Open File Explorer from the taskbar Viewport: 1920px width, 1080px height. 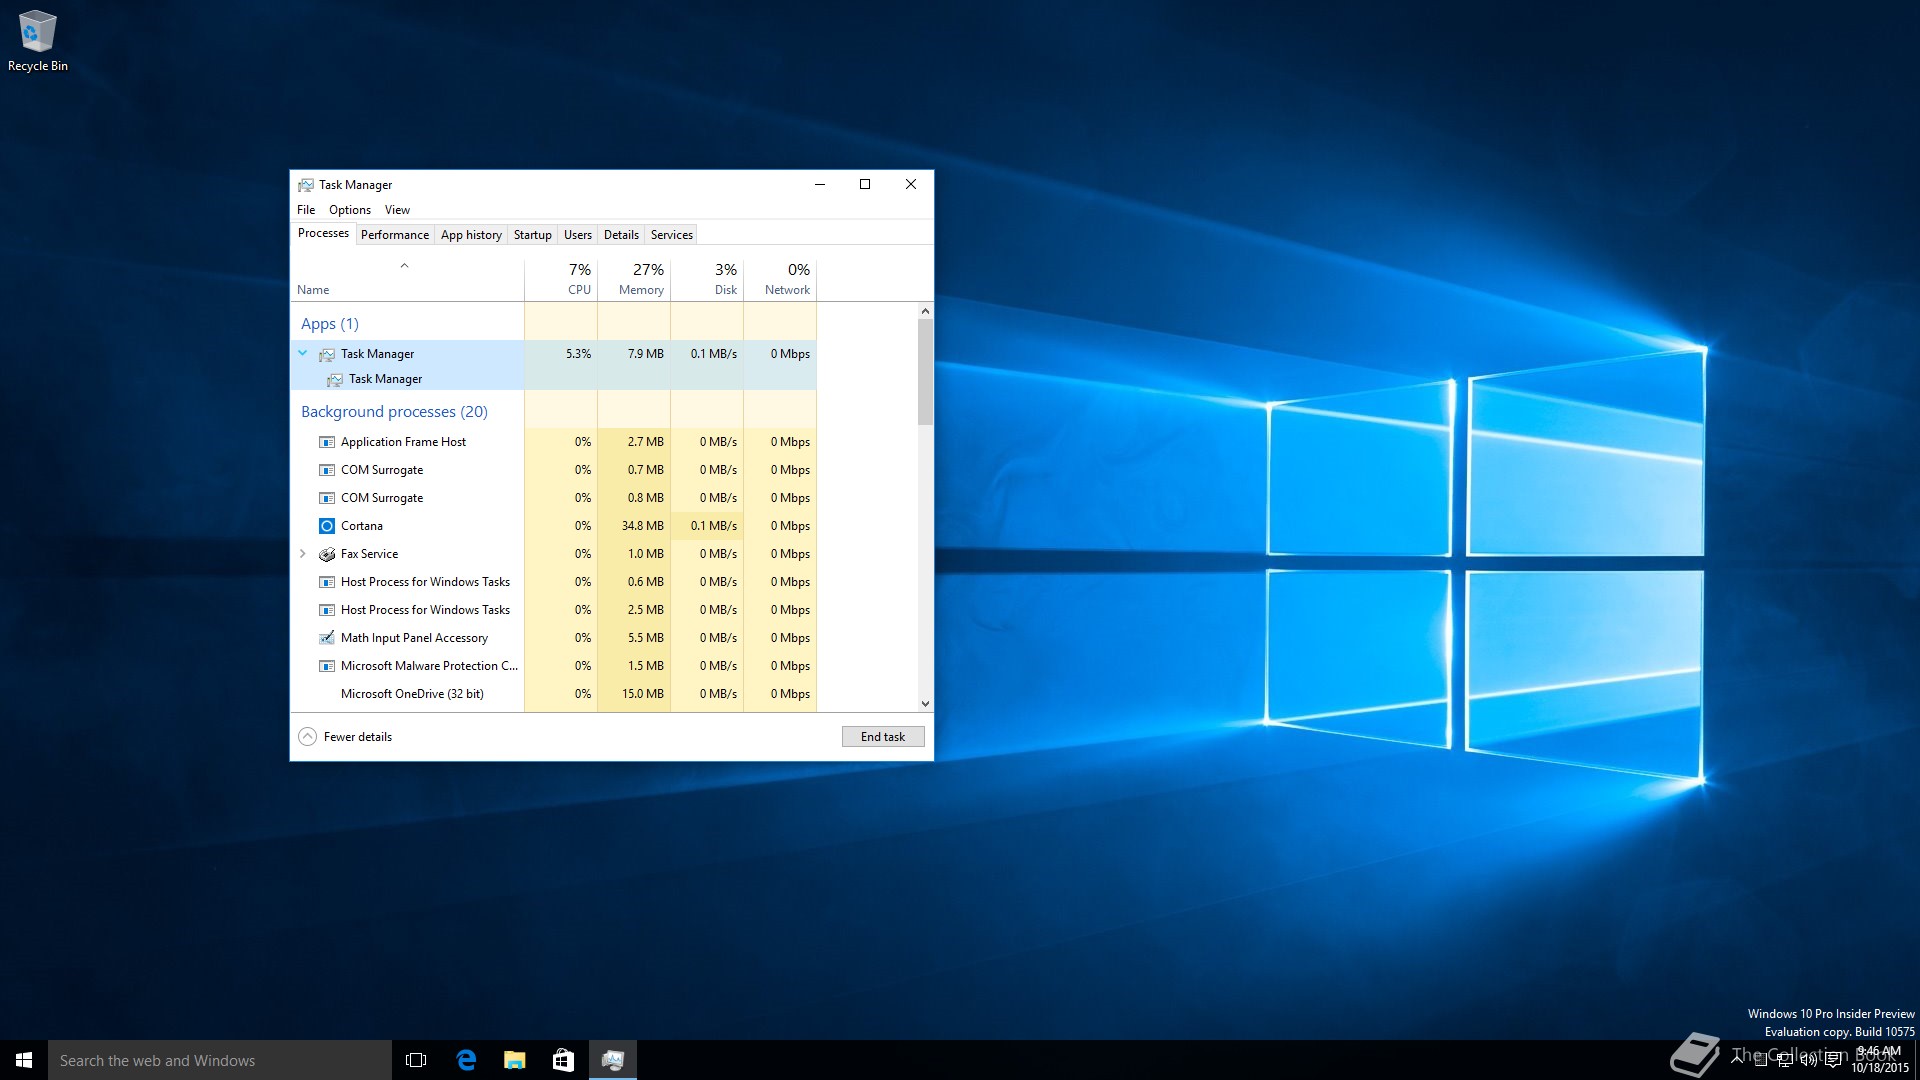pos(514,1060)
